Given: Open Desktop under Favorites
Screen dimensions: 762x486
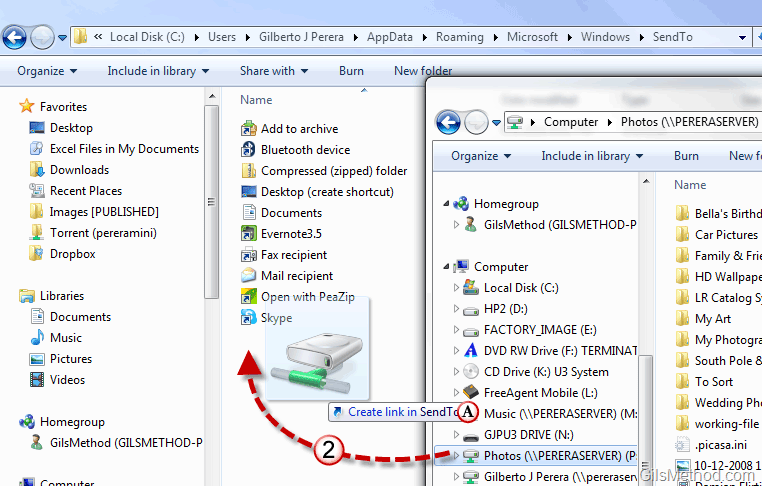Looking at the screenshot, I should point(61,128).
